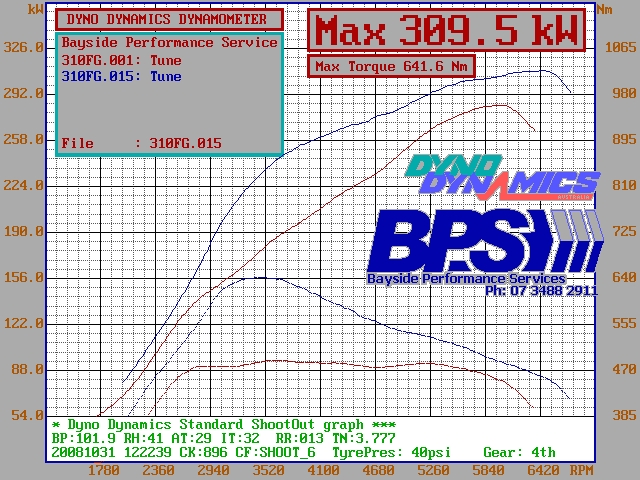Viewport: 640px width, 480px height.
Task: Click the CK:896 value
Action: (x=203, y=452)
